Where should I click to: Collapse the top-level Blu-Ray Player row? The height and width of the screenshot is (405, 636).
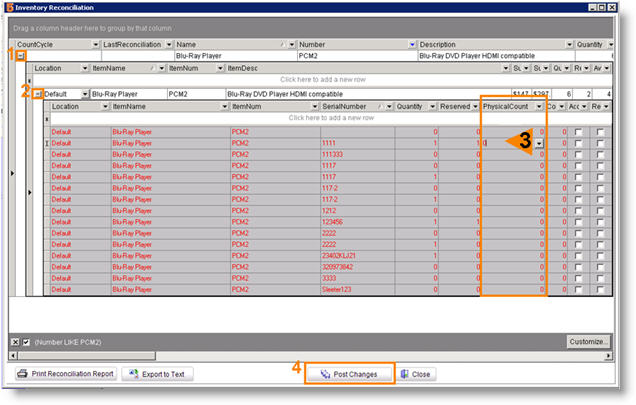(20, 56)
